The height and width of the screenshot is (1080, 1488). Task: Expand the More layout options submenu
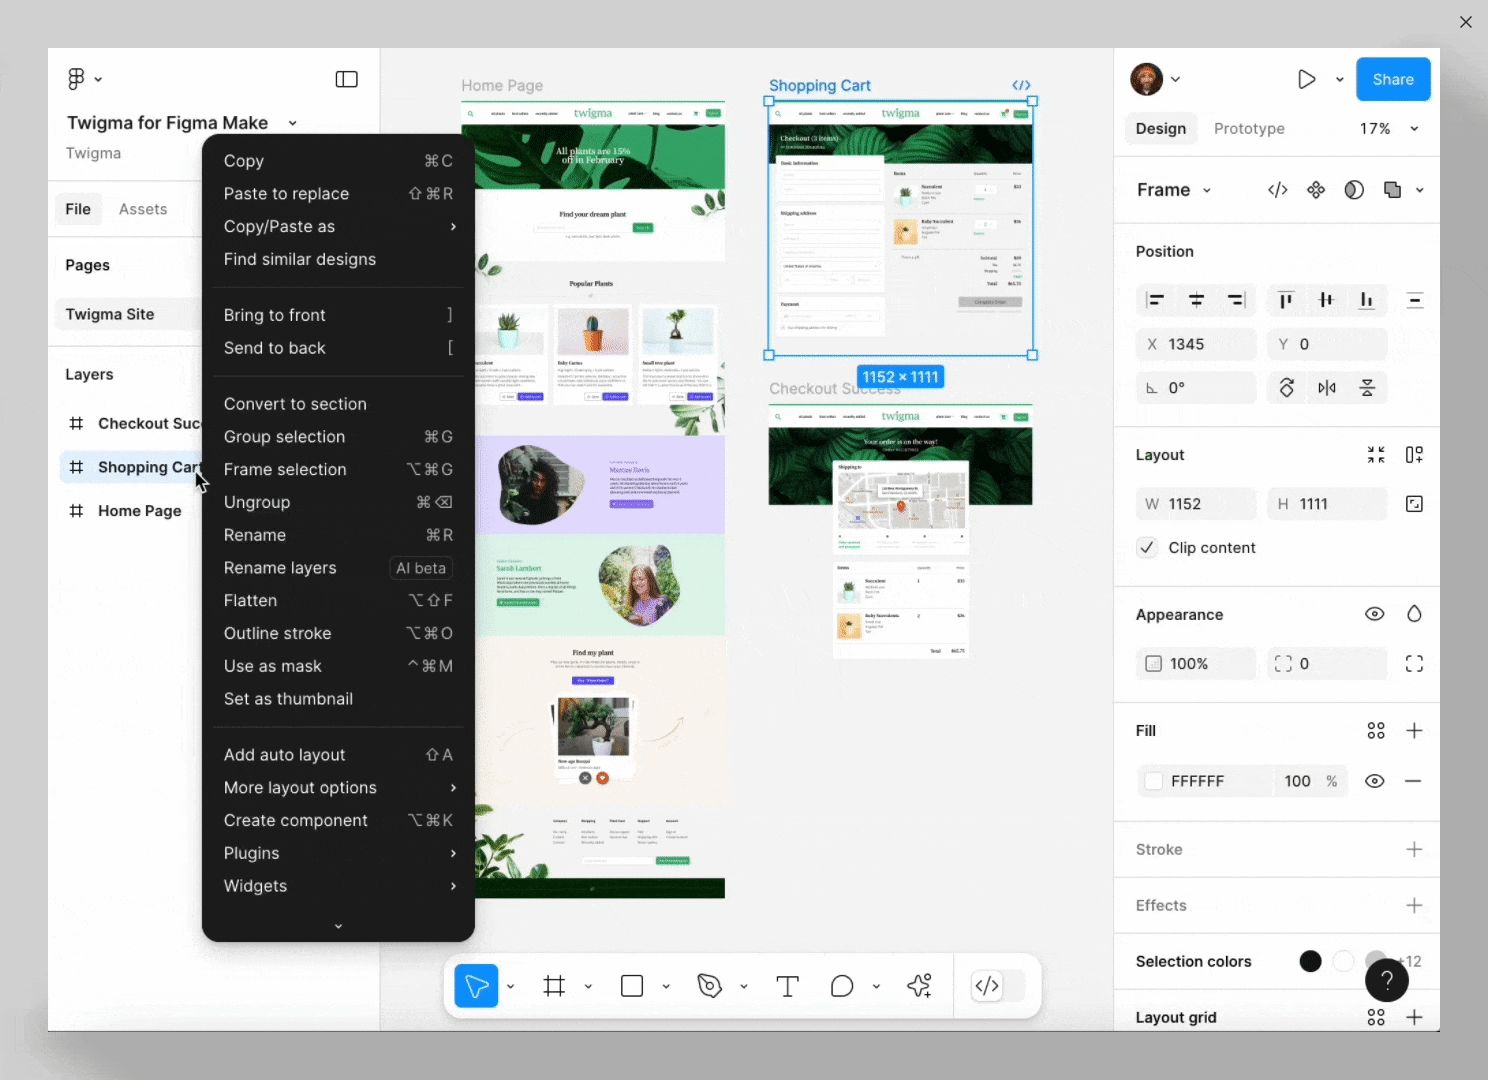coord(338,788)
